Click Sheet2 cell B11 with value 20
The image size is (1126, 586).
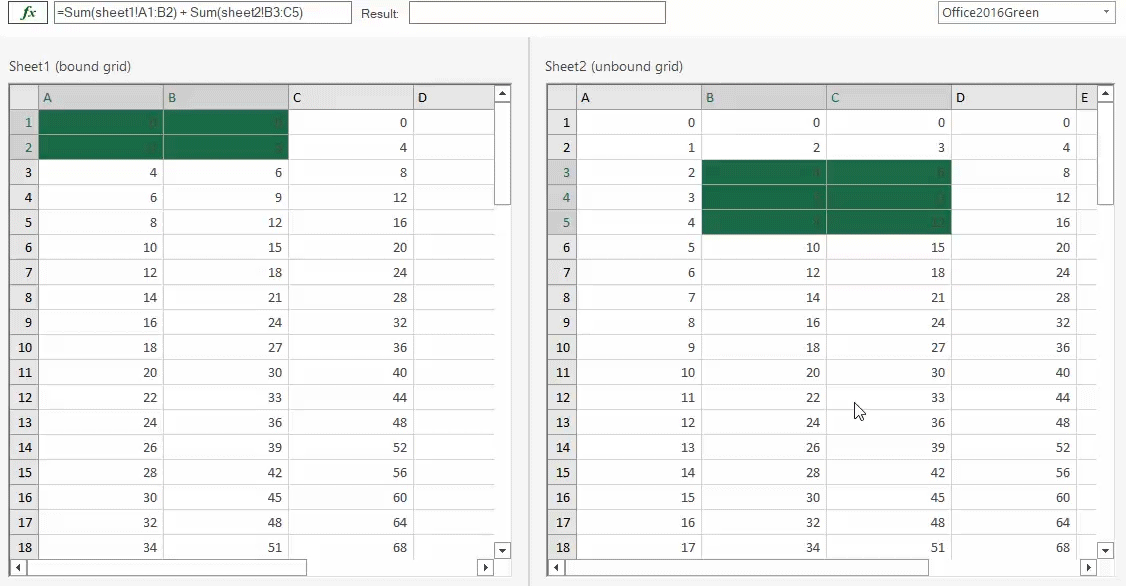click(763, 372)
